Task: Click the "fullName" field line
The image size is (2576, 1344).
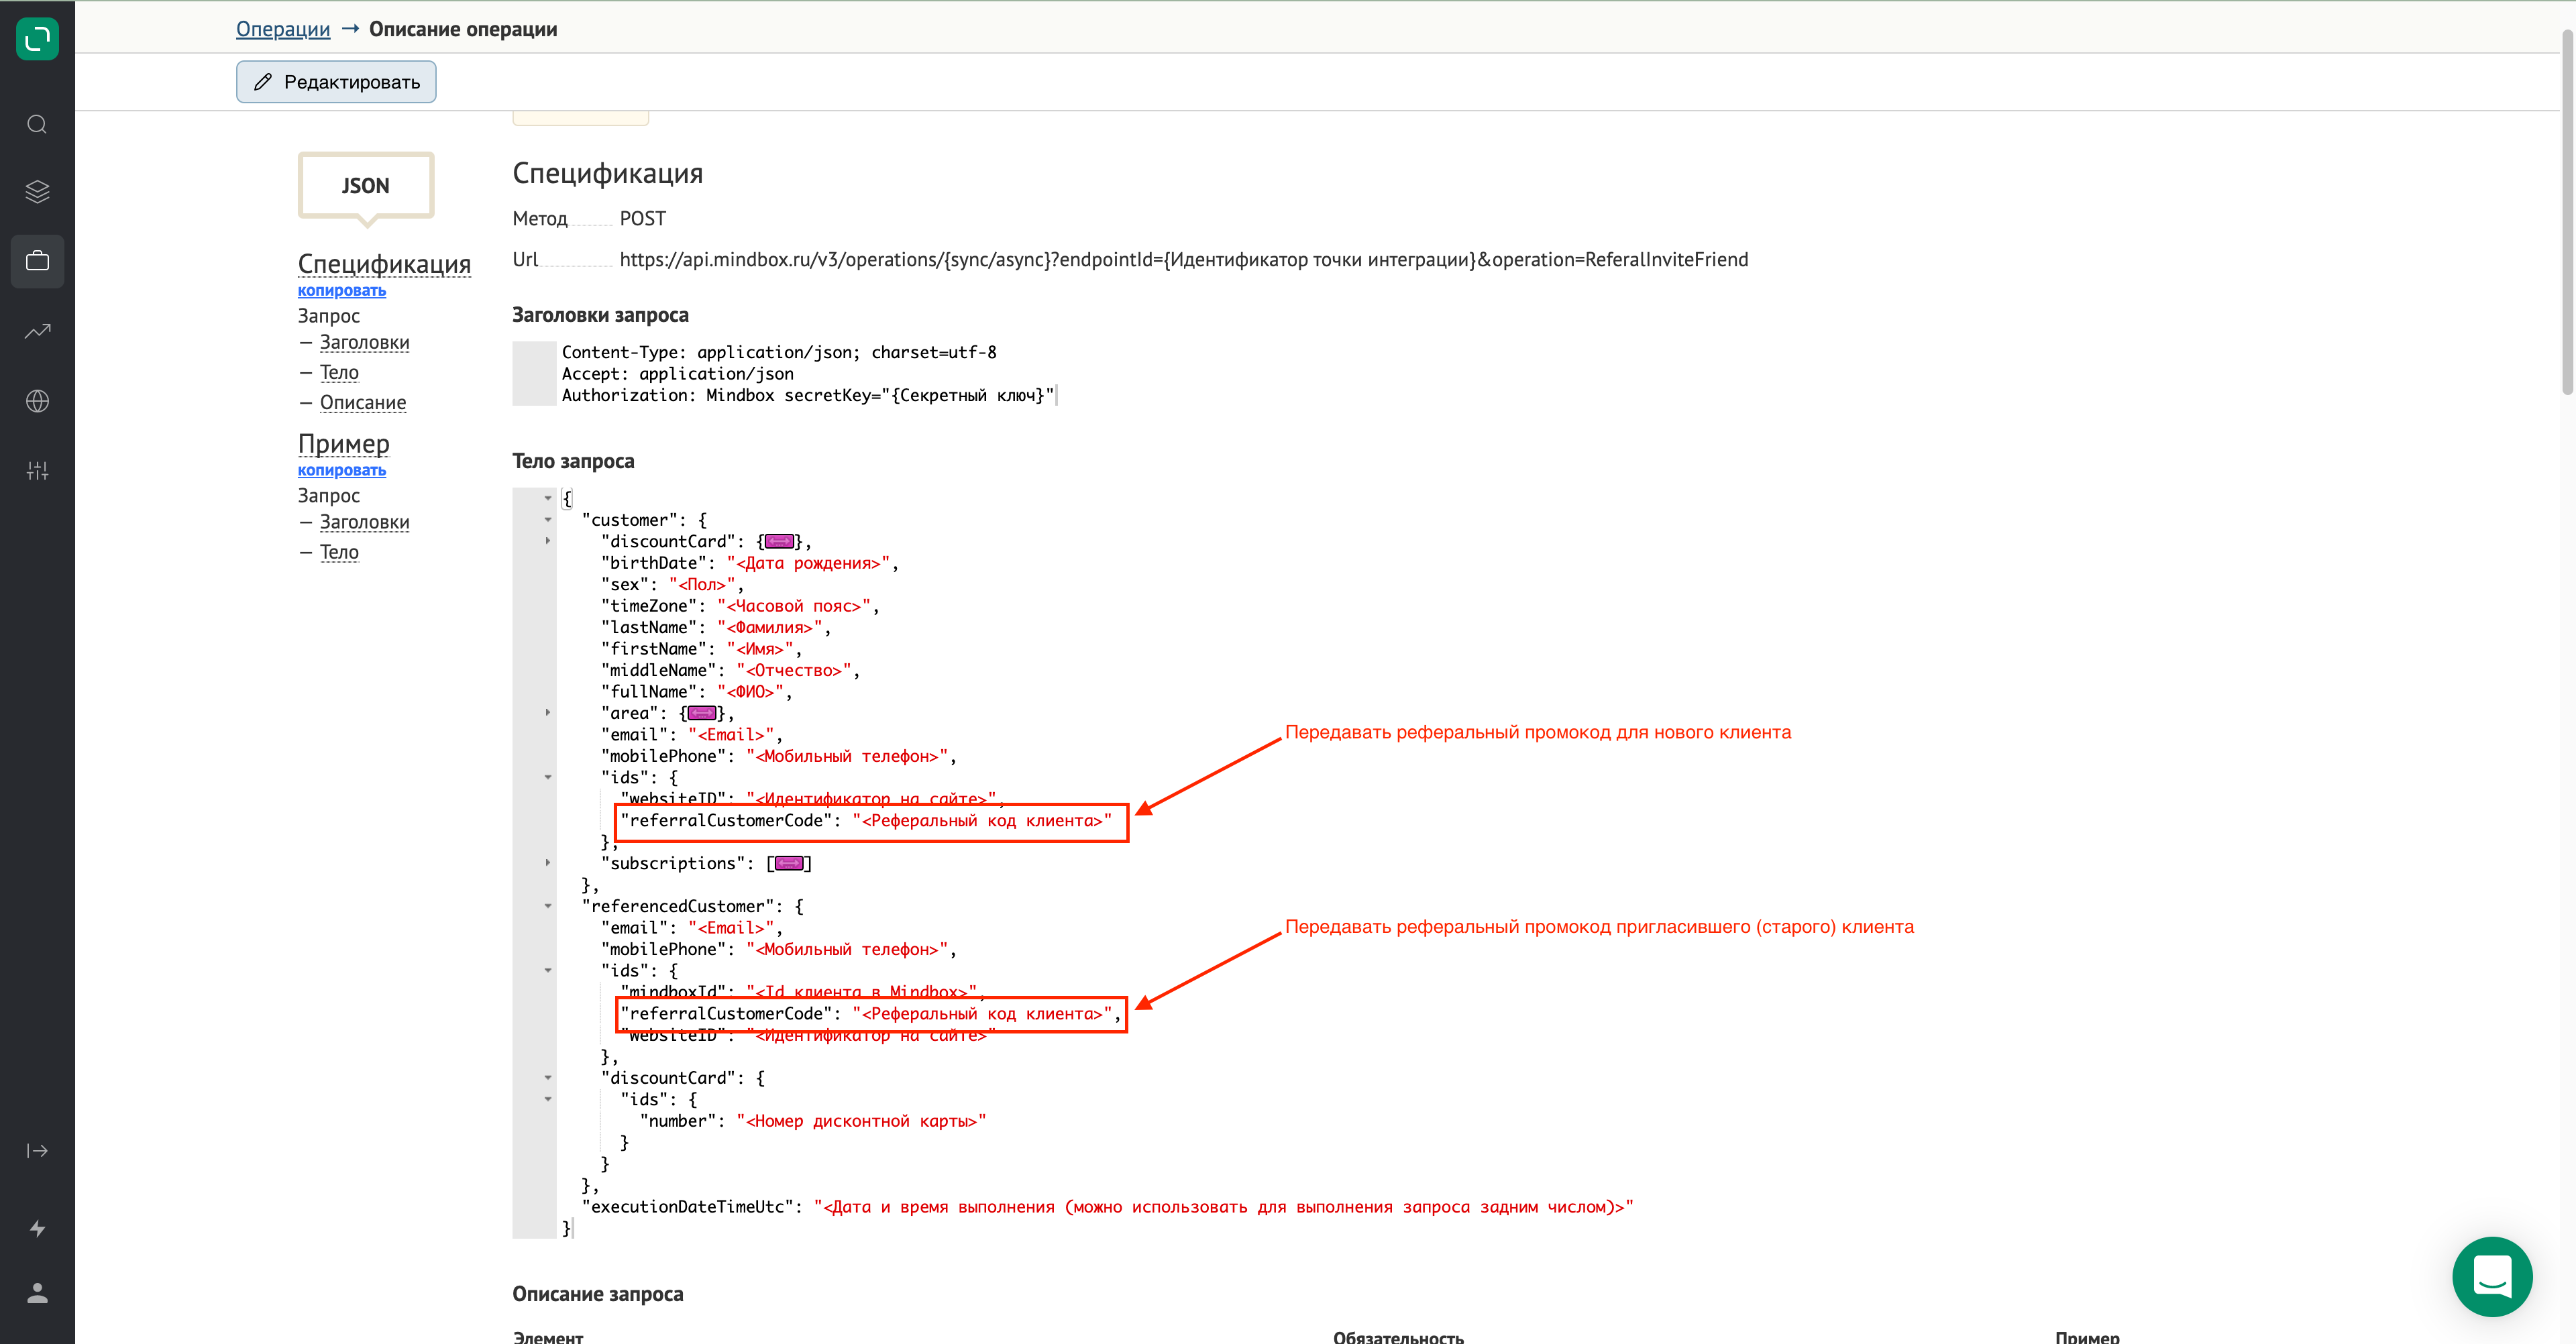Action: (697, 692)
